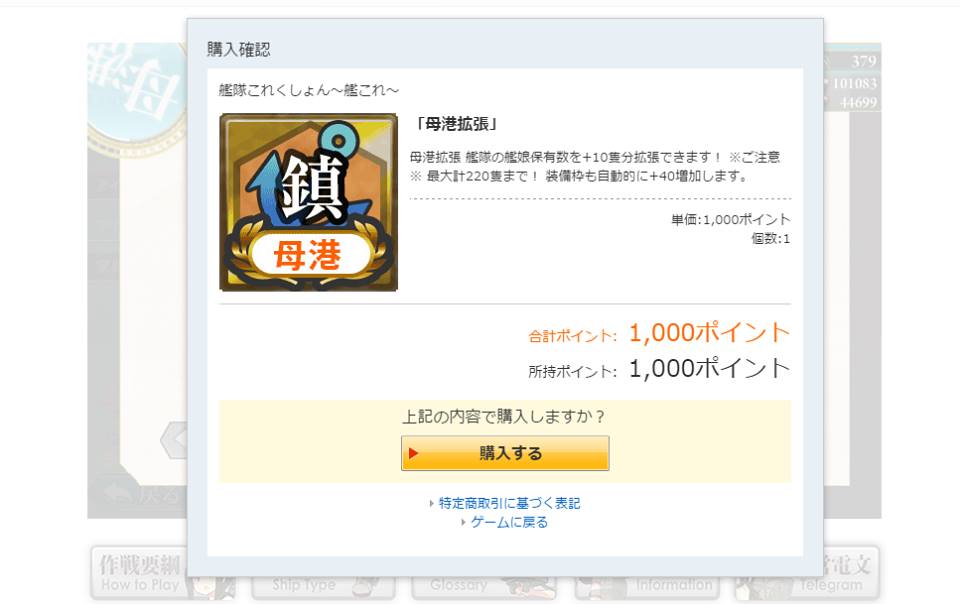Click the 44699 resource counter
This screenshot has height=604, width=960.
pos(858,102)
